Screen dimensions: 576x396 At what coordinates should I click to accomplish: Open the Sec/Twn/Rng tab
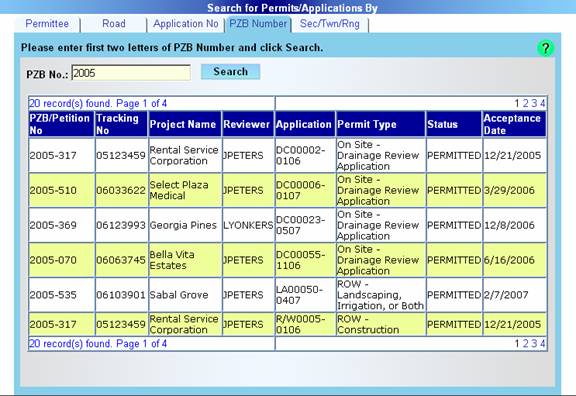pos(330,24)
